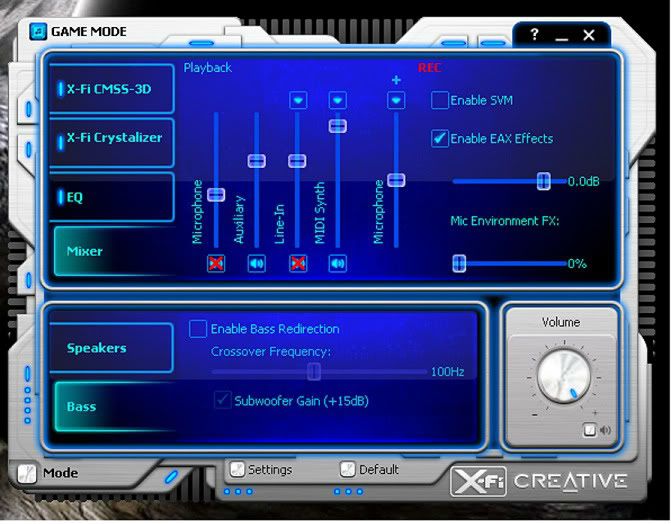
Task: Click the X-Fi logo
Action: click(x=478, y=481)
